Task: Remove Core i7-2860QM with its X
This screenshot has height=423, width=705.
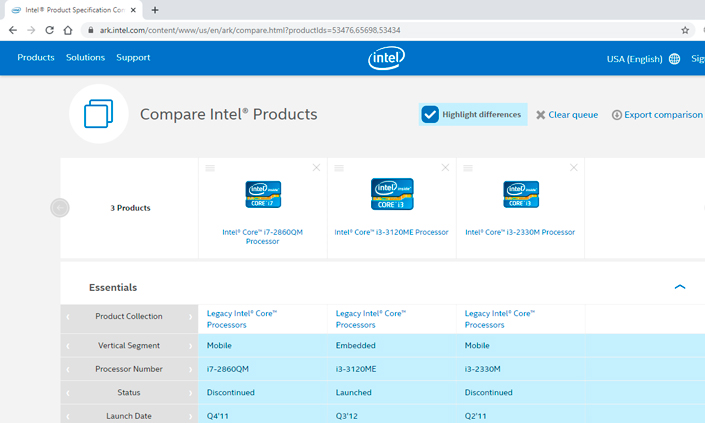Action: (x=316, y=168)
